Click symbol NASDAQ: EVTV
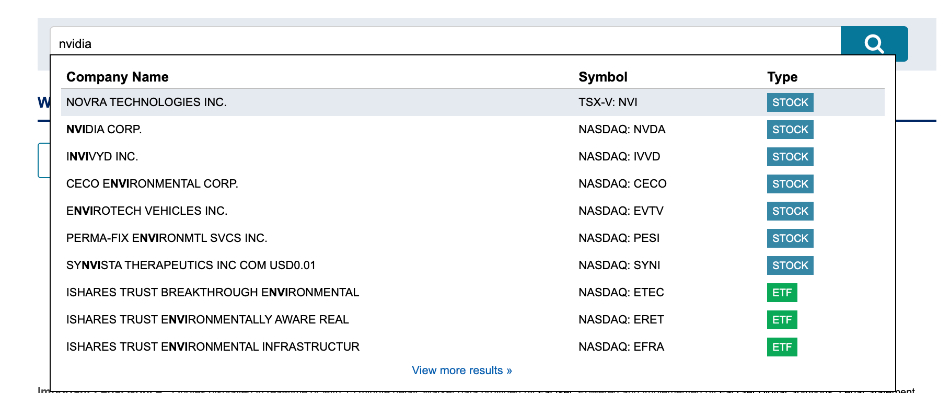 tap(620, 211)
